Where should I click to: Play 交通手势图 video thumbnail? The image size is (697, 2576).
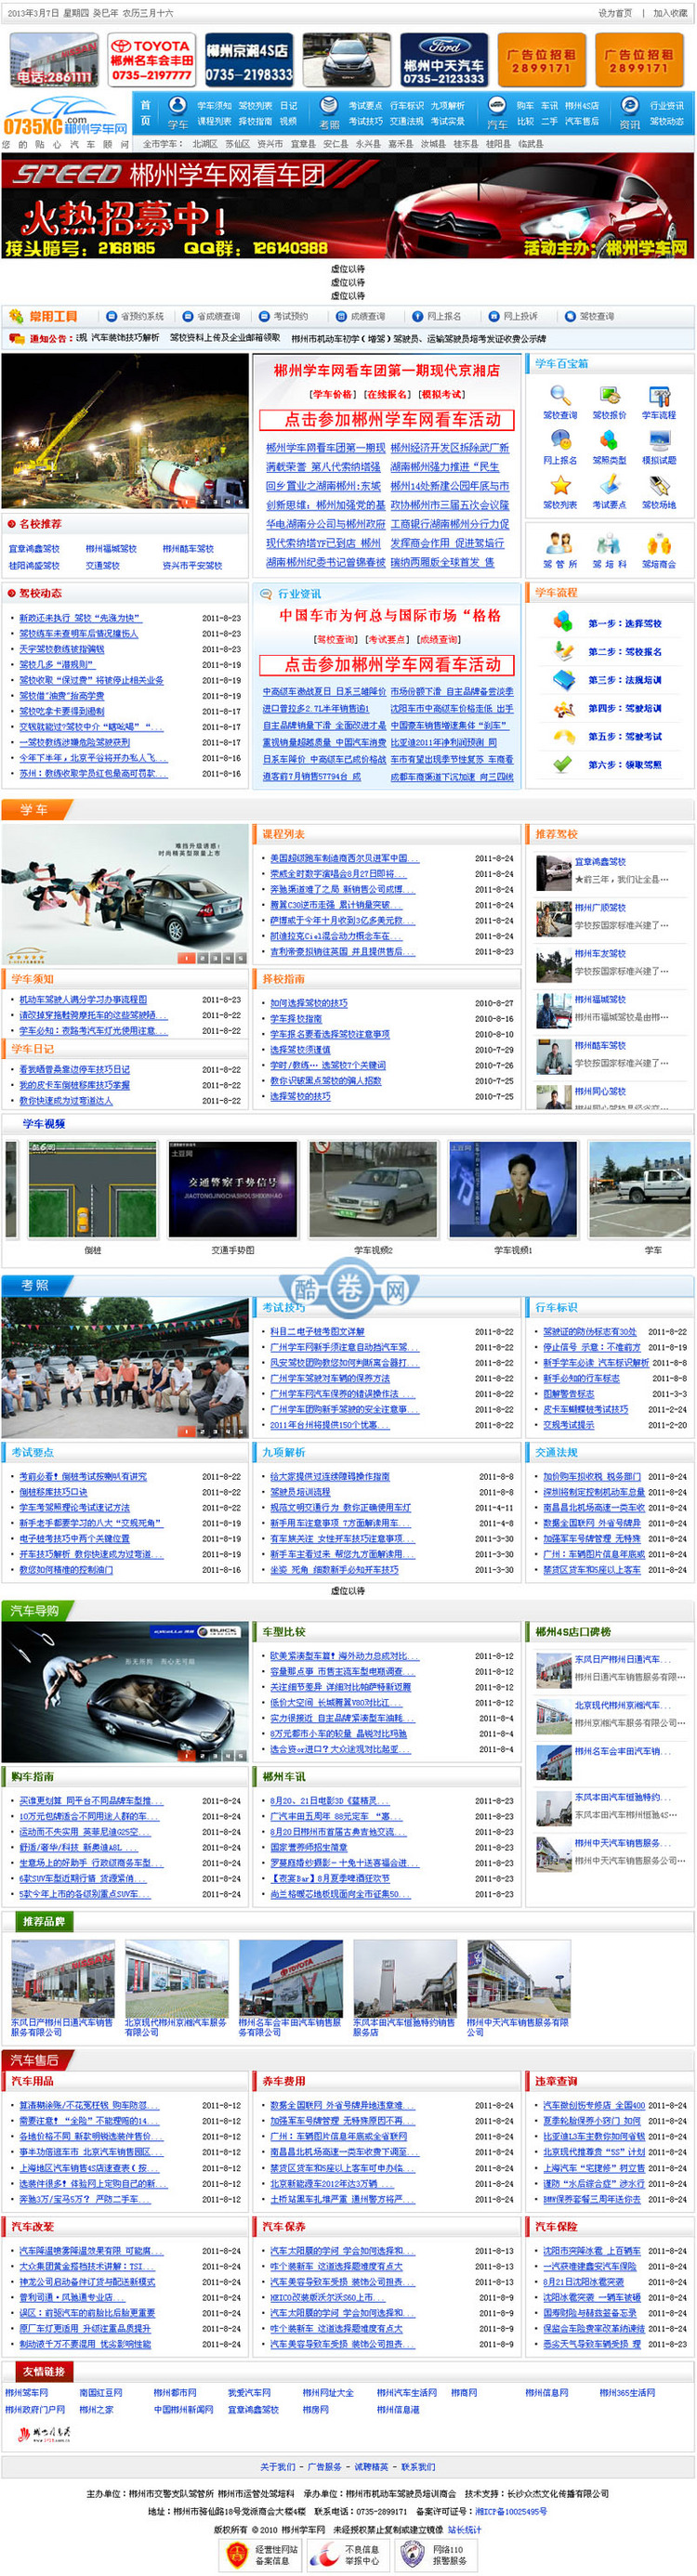233,1190
